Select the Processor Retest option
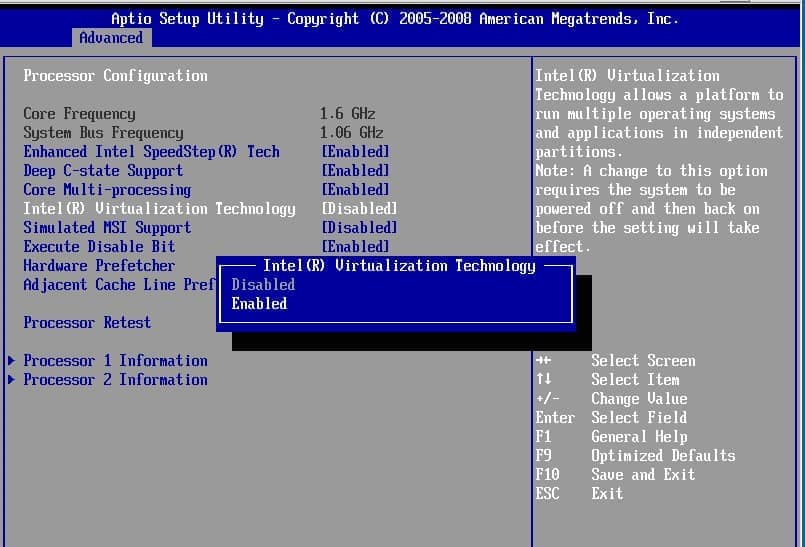 (87, 323)
